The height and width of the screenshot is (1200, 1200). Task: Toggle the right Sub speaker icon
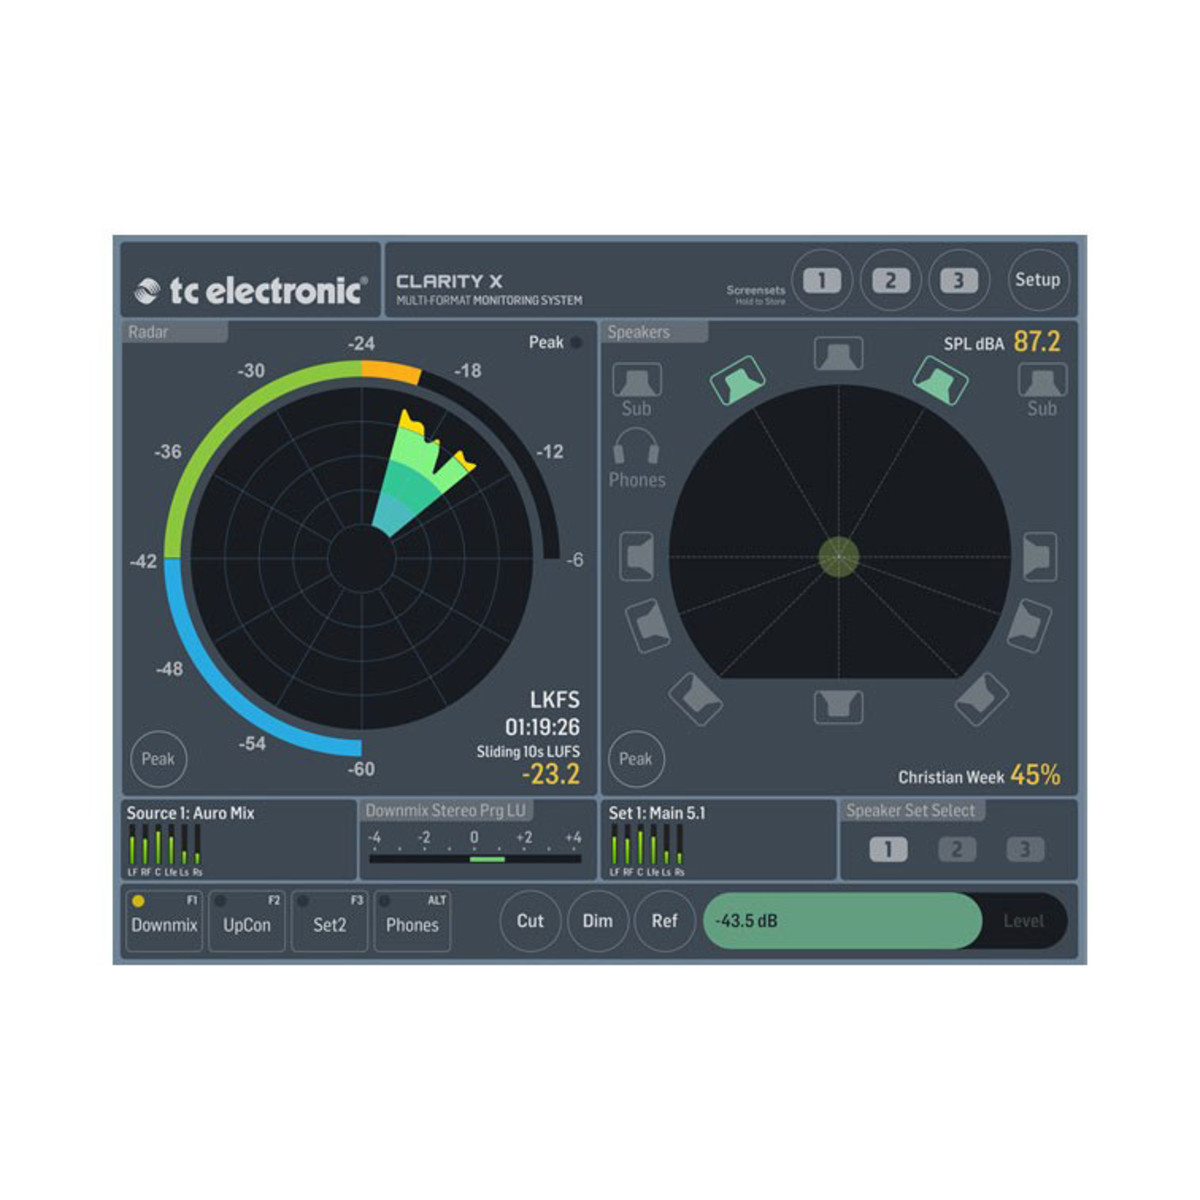pos(1042,380)
